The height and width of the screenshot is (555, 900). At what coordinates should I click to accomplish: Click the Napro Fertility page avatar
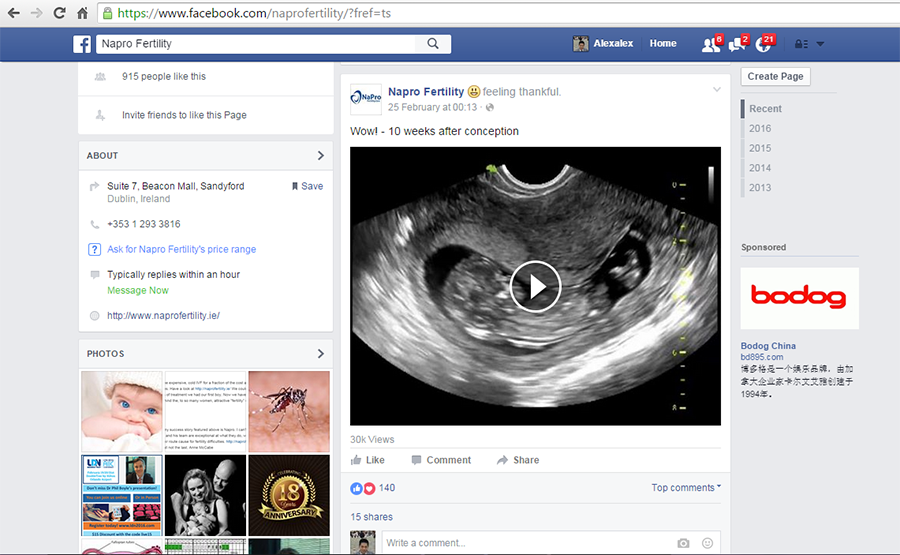pyautogui.click(x=366, y=99)
